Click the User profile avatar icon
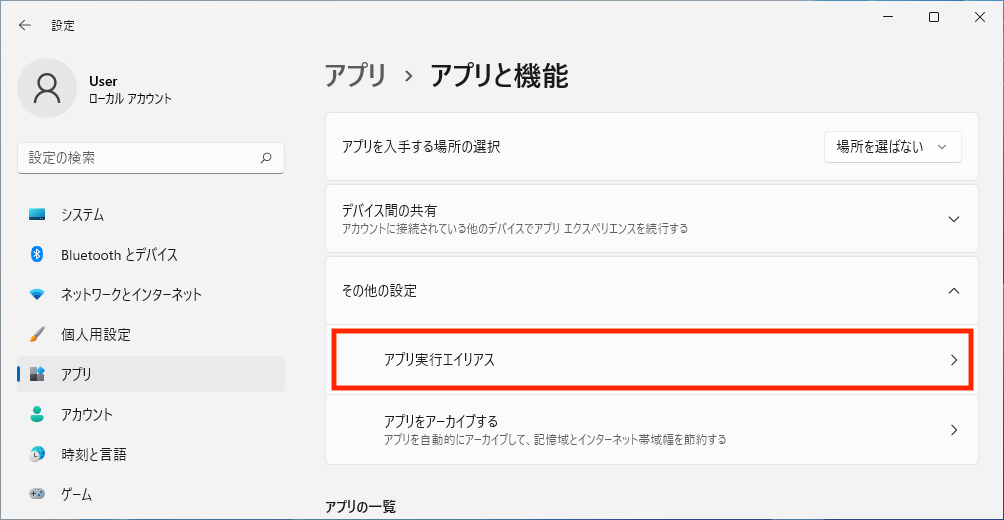The width and height of the screenshot is (1004, 520). tap(47, 88)
